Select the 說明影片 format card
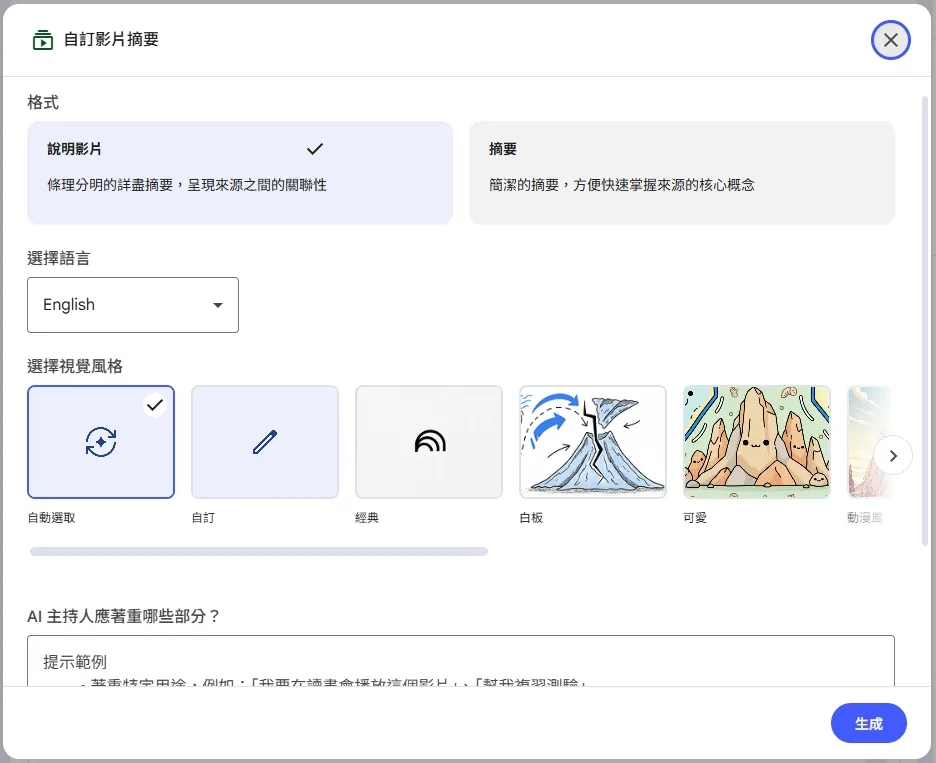Screen dimensions: 936x763 point(240,170)
